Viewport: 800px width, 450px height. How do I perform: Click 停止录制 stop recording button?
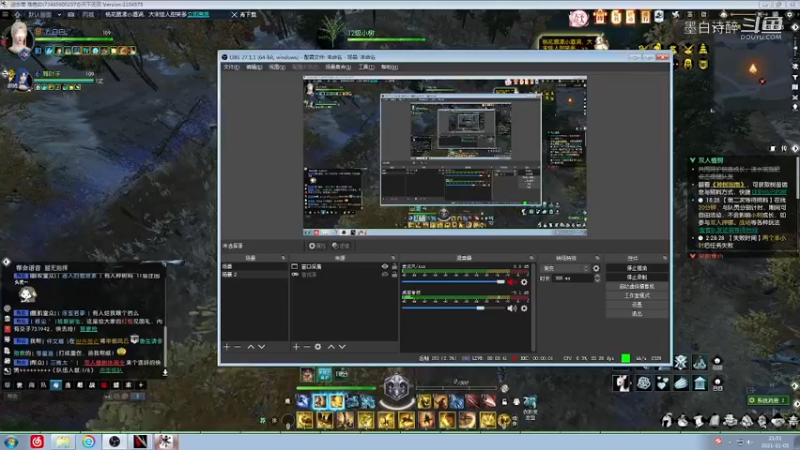(636, 277)
